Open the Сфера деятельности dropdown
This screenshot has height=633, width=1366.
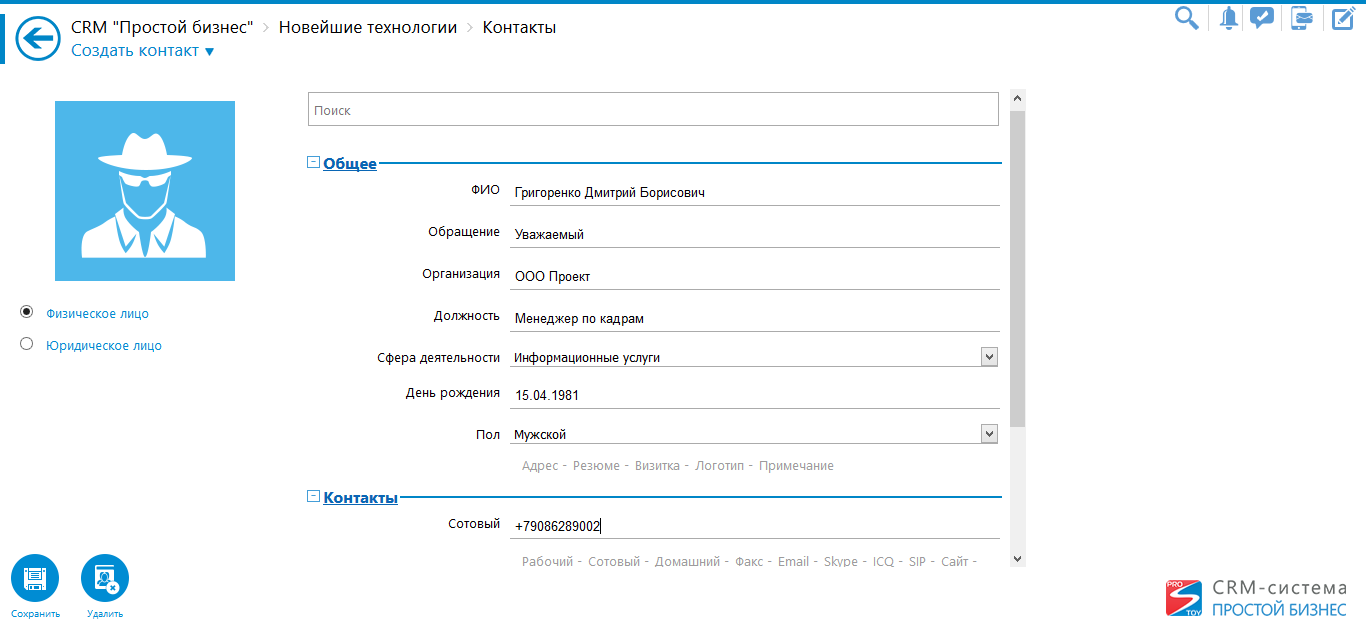coord(989,357)
